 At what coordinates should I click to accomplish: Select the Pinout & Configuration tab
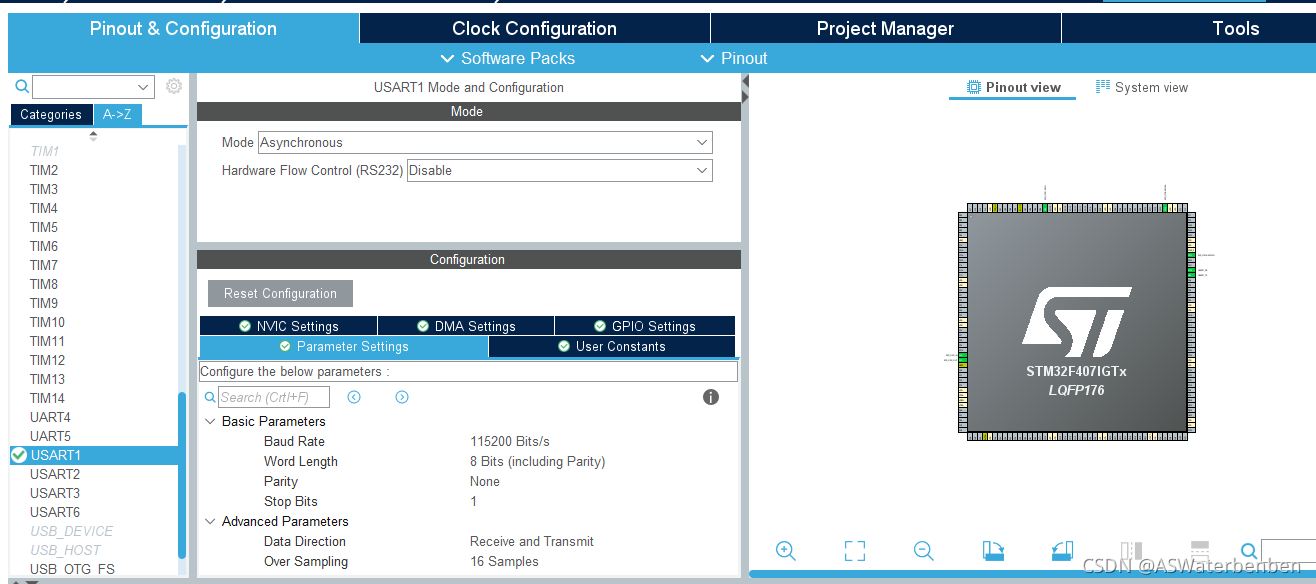(x=183, y=28)
